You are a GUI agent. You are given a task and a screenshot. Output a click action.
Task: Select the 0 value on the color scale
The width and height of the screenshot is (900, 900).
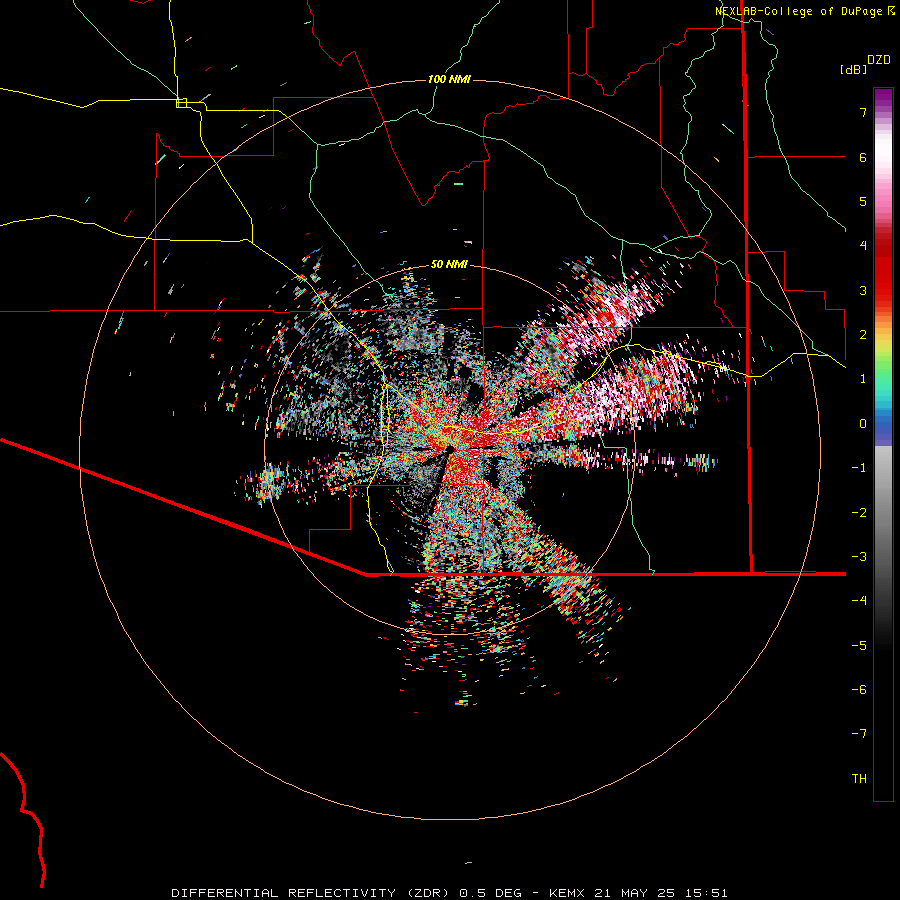863,424
